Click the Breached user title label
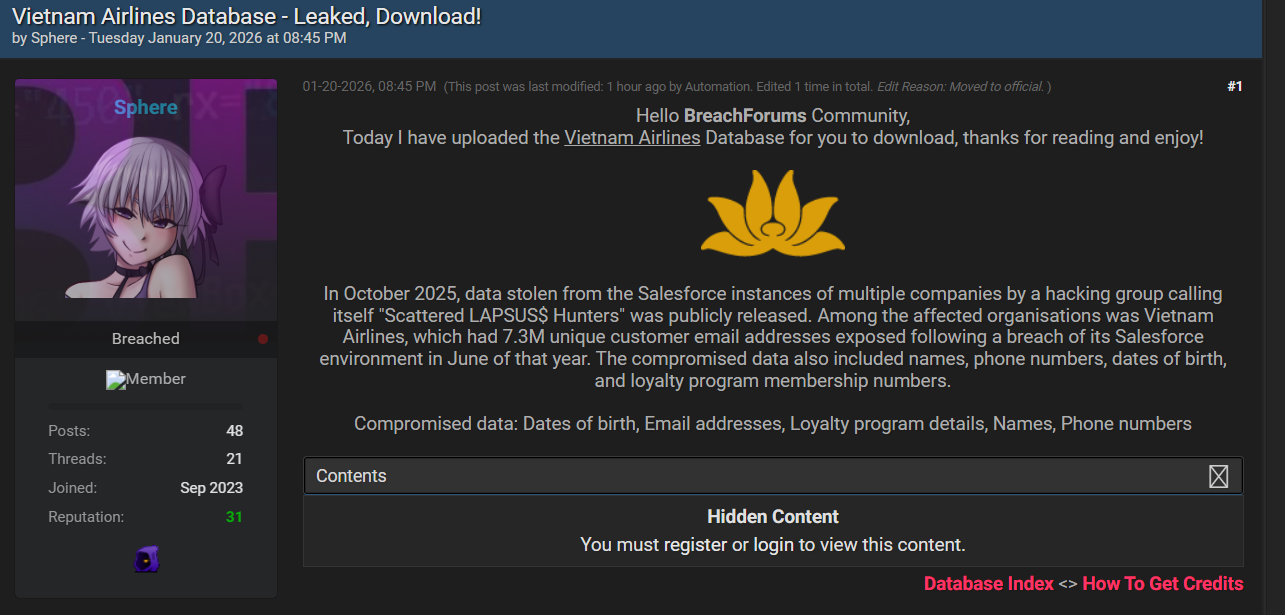Image resolution: width=1285 pixels, height=615 pixels. pos(146,339)
